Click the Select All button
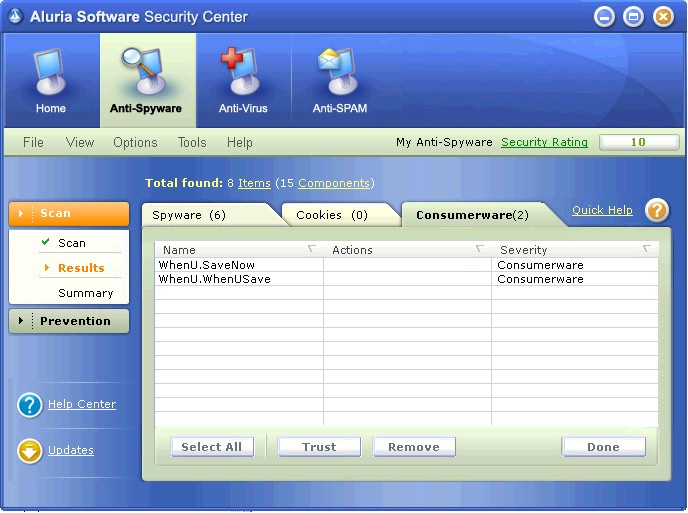This screenshot has height=513, width=688. (212, 447)
